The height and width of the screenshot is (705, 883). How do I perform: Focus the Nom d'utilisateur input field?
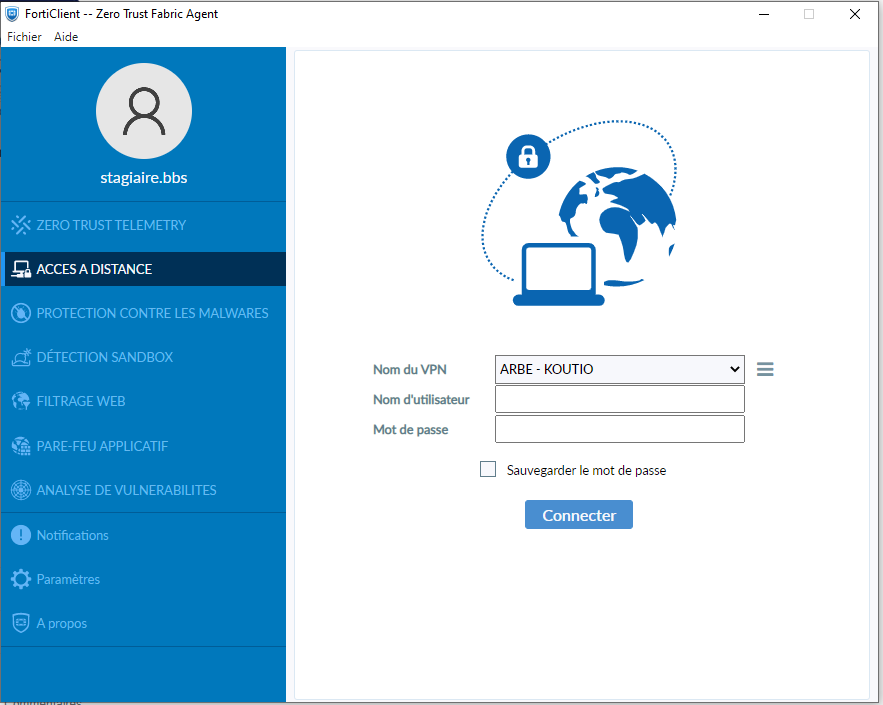click(619, 399)
